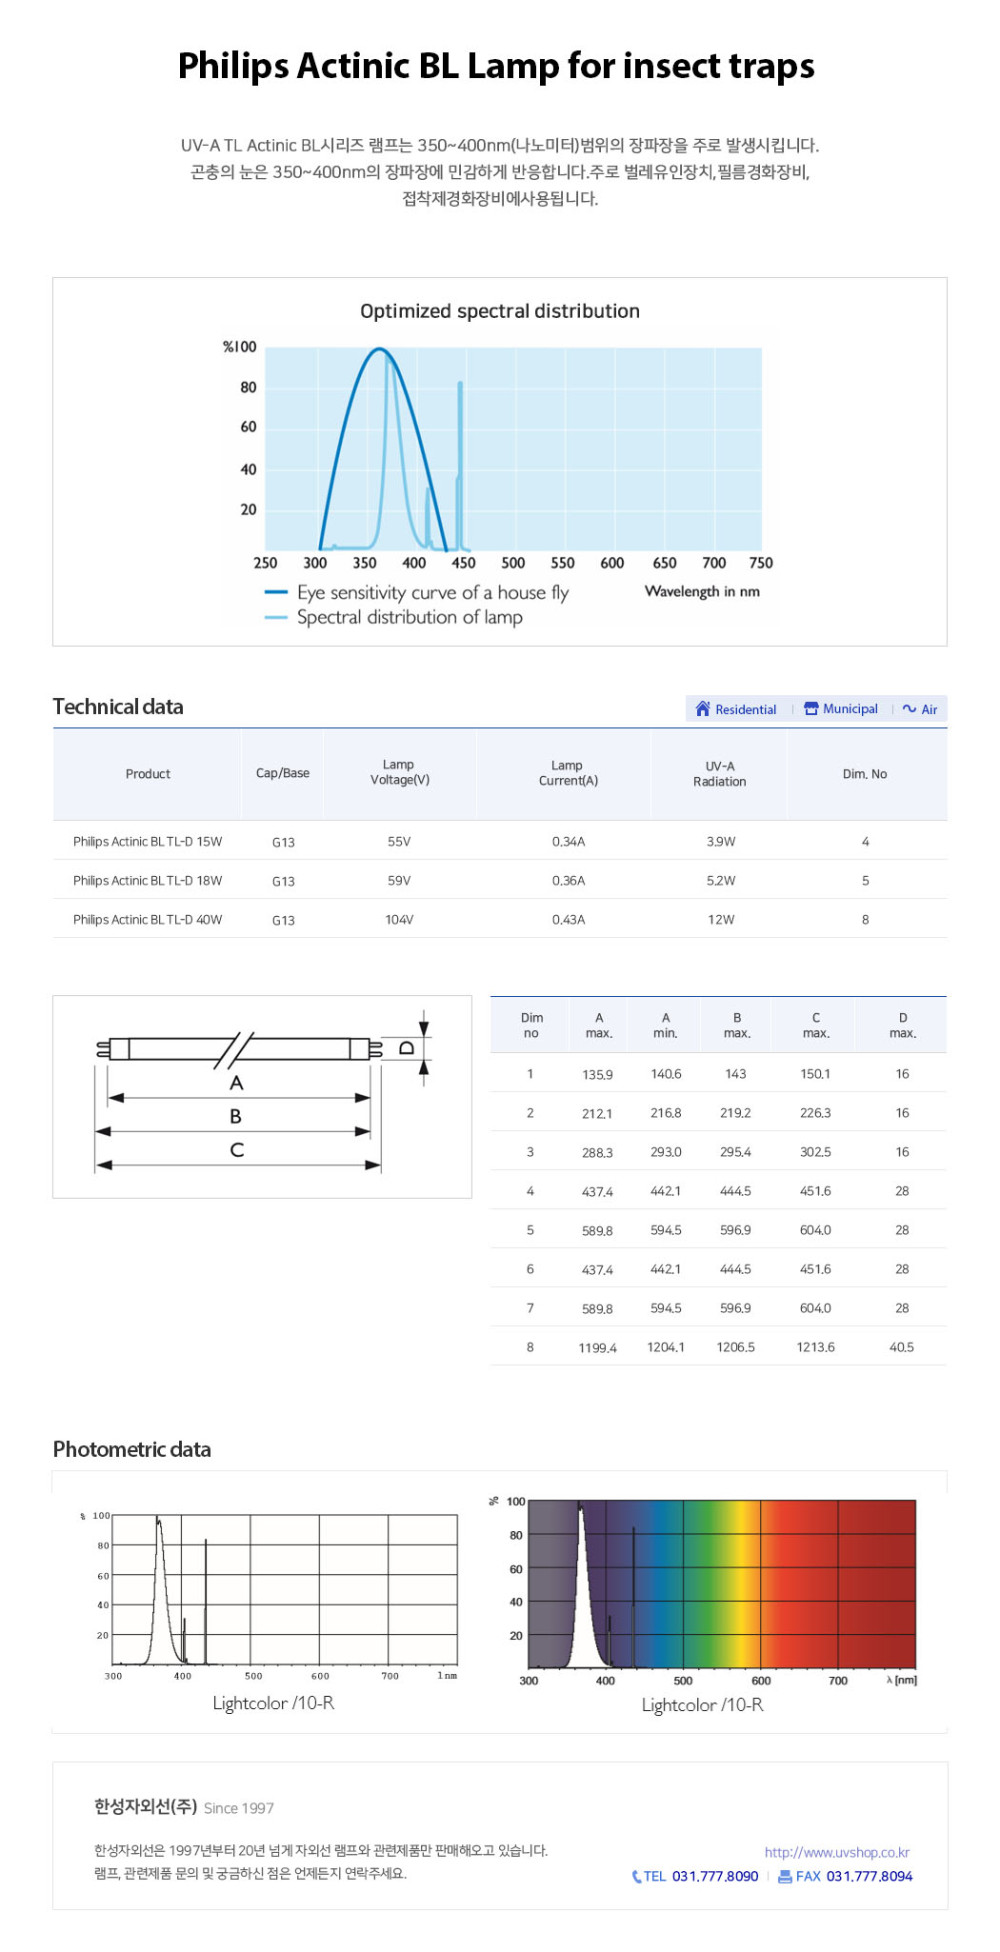
Task: Click the fax machine icon before FAX
Action: coord(785,1876)
